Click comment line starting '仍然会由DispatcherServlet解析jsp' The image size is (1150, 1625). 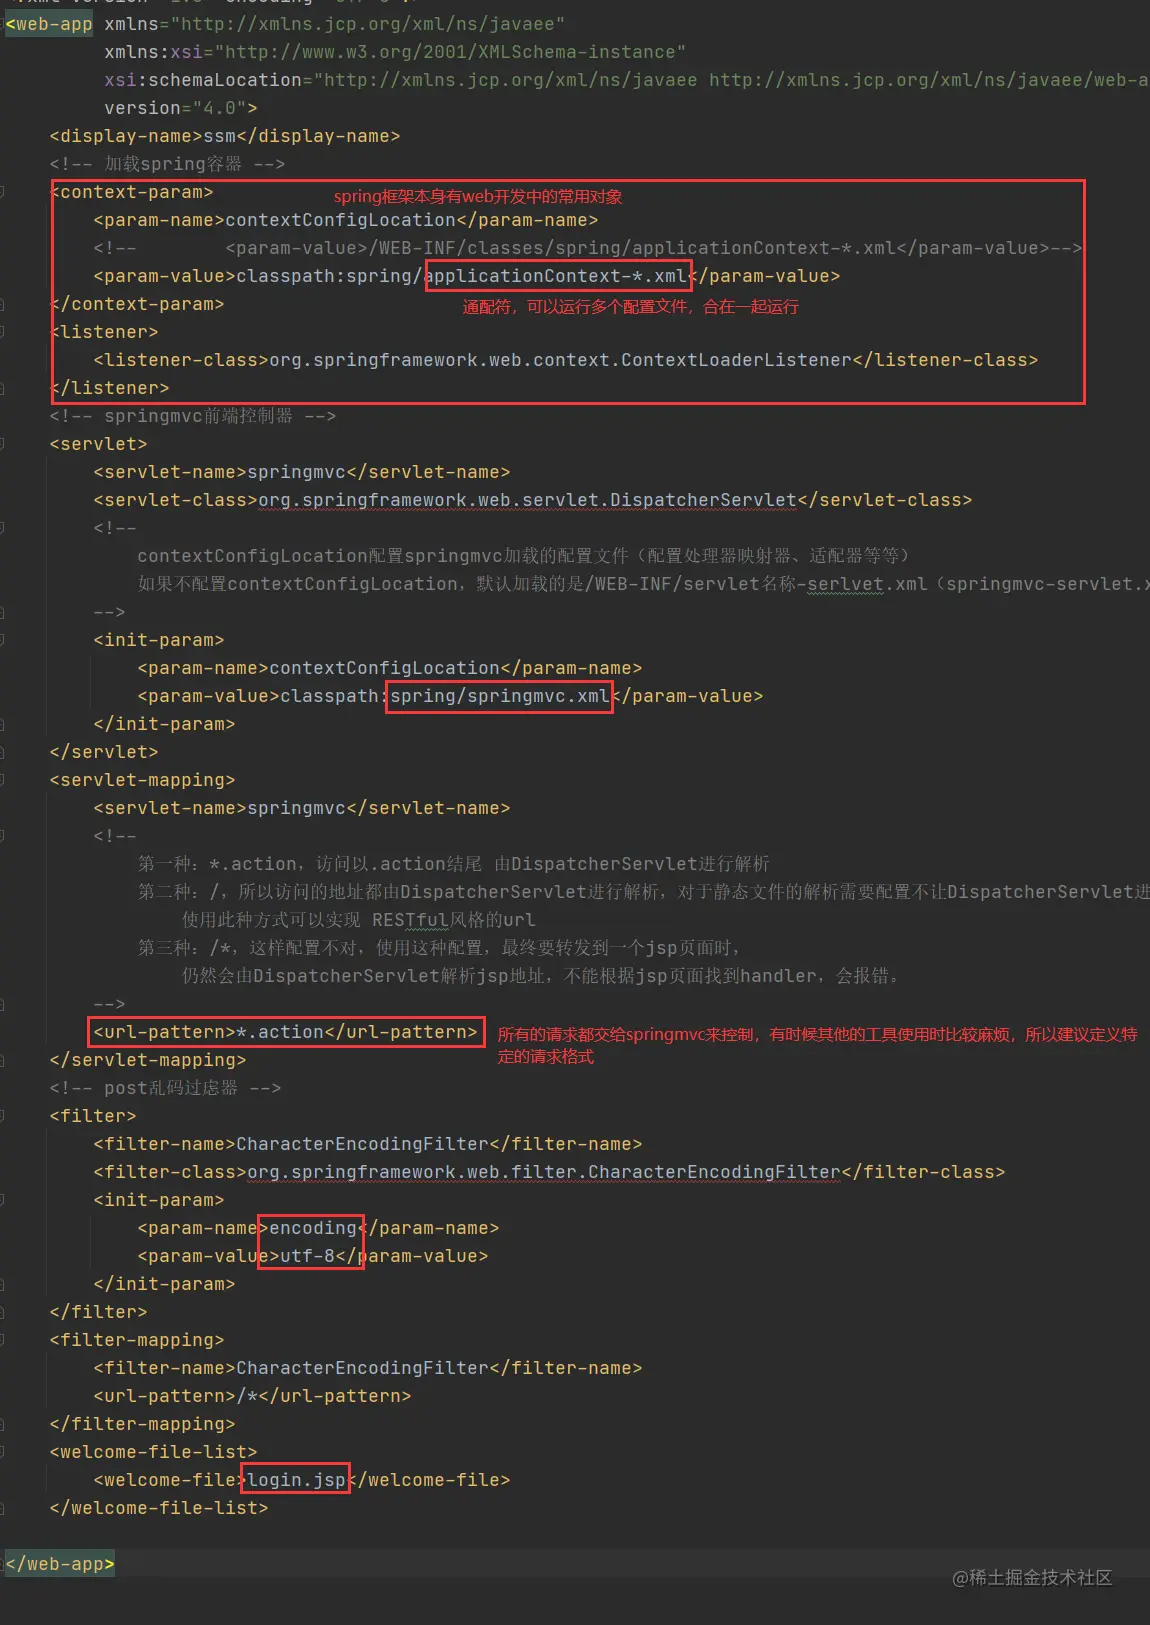click(540, 976)
